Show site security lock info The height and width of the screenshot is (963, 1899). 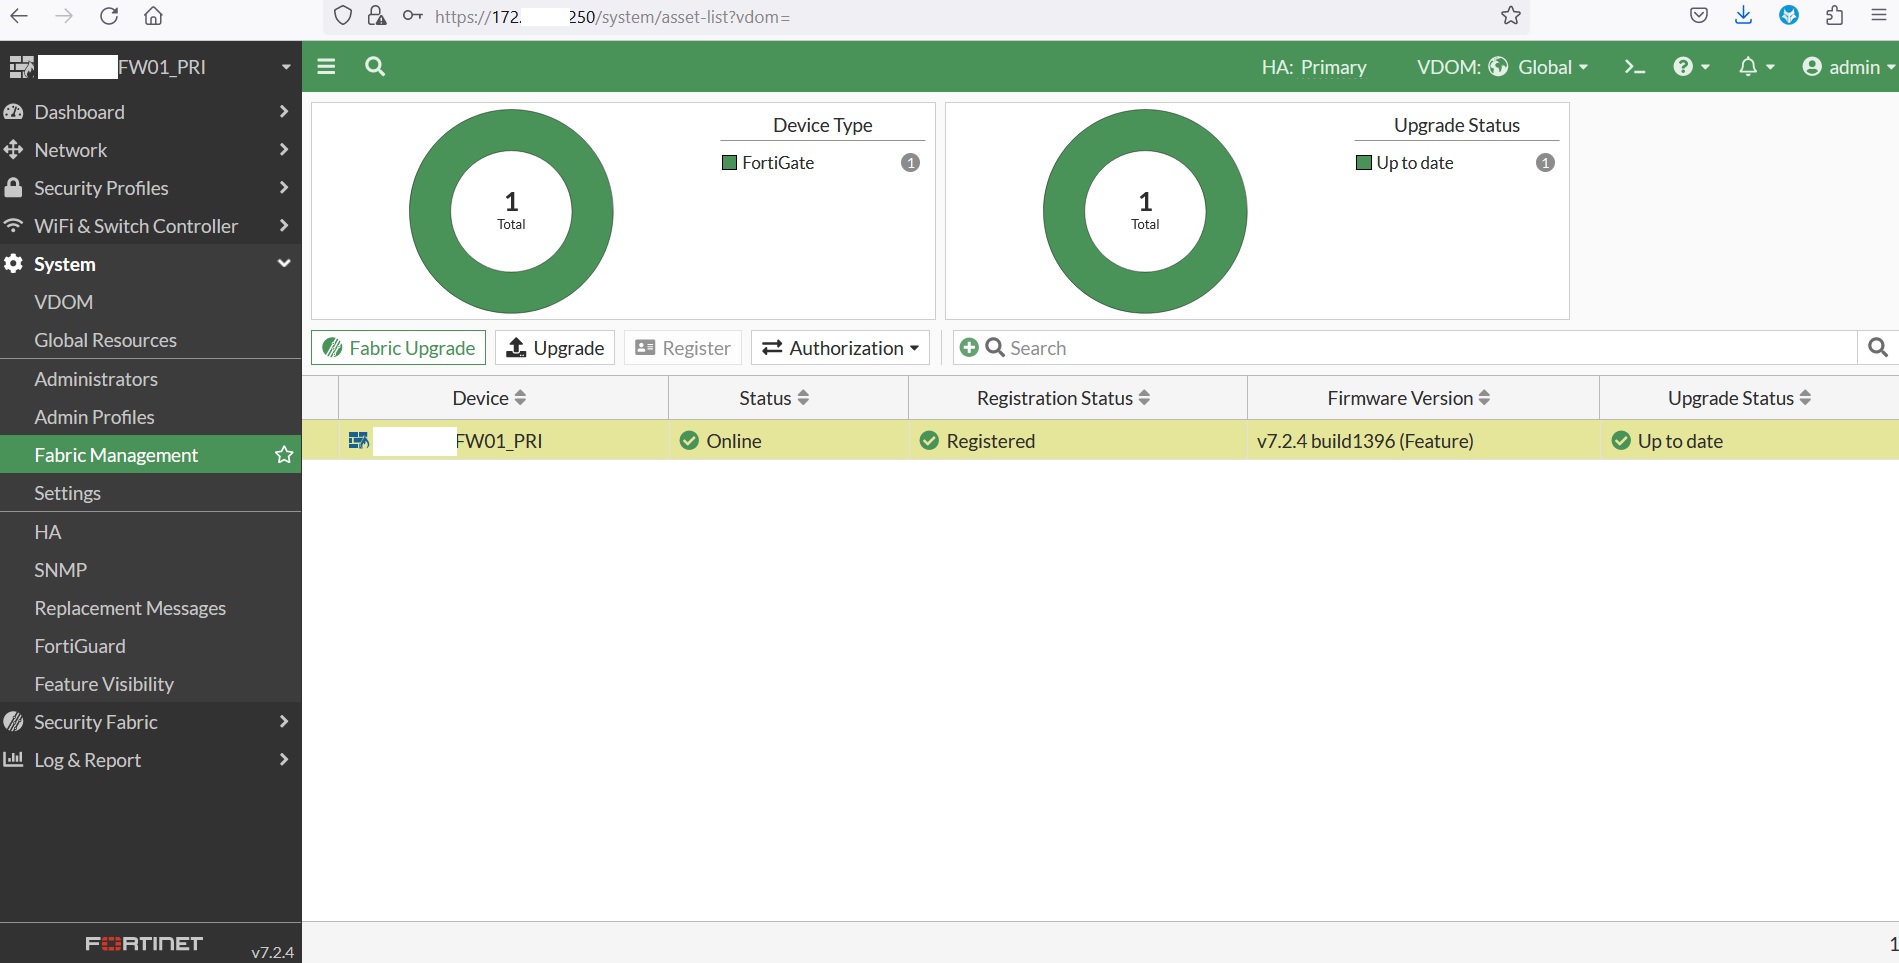pyautogui.click(x=377, y=16)
